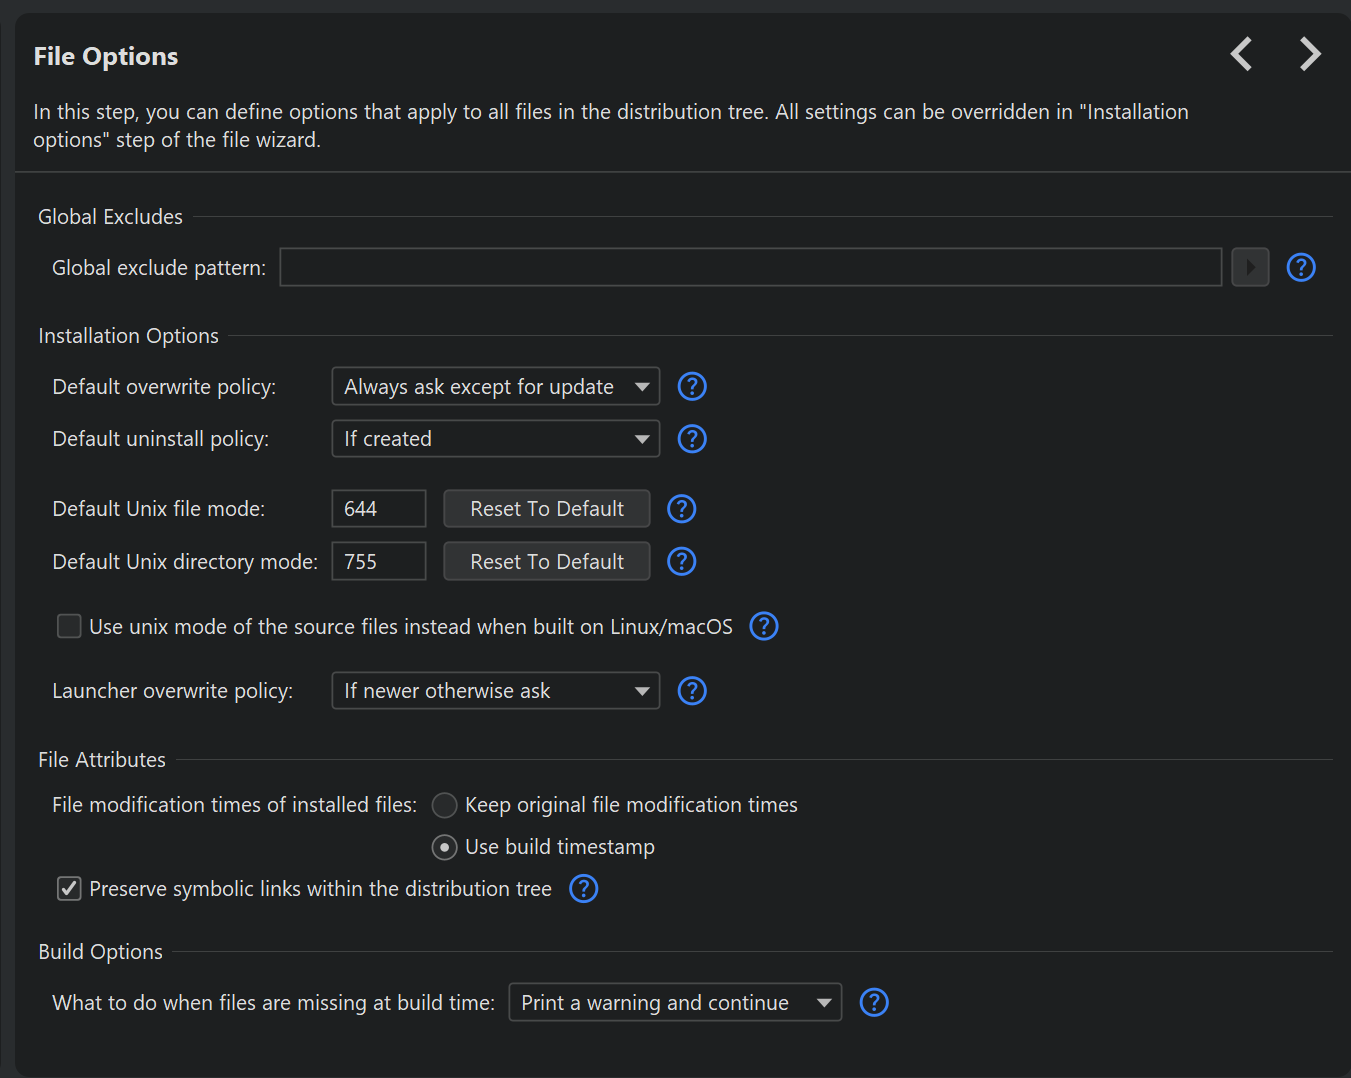Show help for Preserve symbolic links option
This screenshot has height=1078, width=1351.
583,889
